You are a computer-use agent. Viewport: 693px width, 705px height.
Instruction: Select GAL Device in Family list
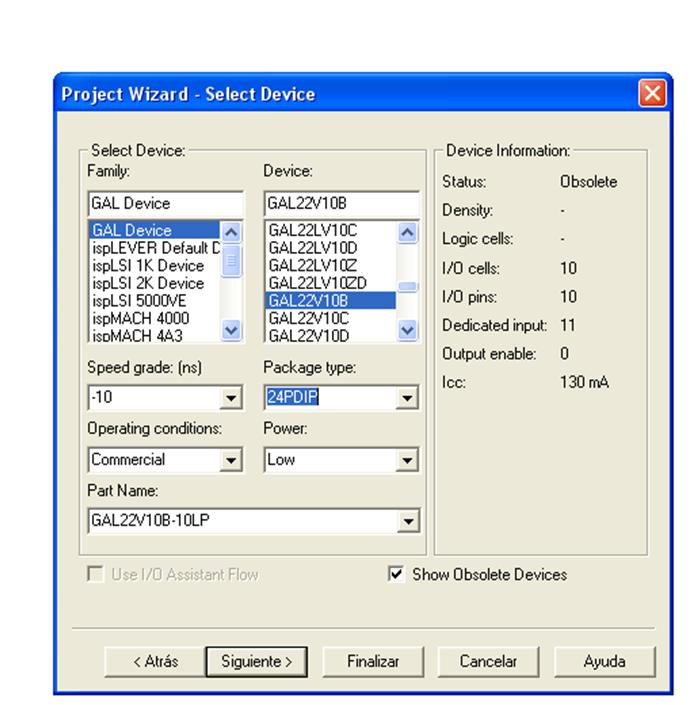click(x=154, y=230)
